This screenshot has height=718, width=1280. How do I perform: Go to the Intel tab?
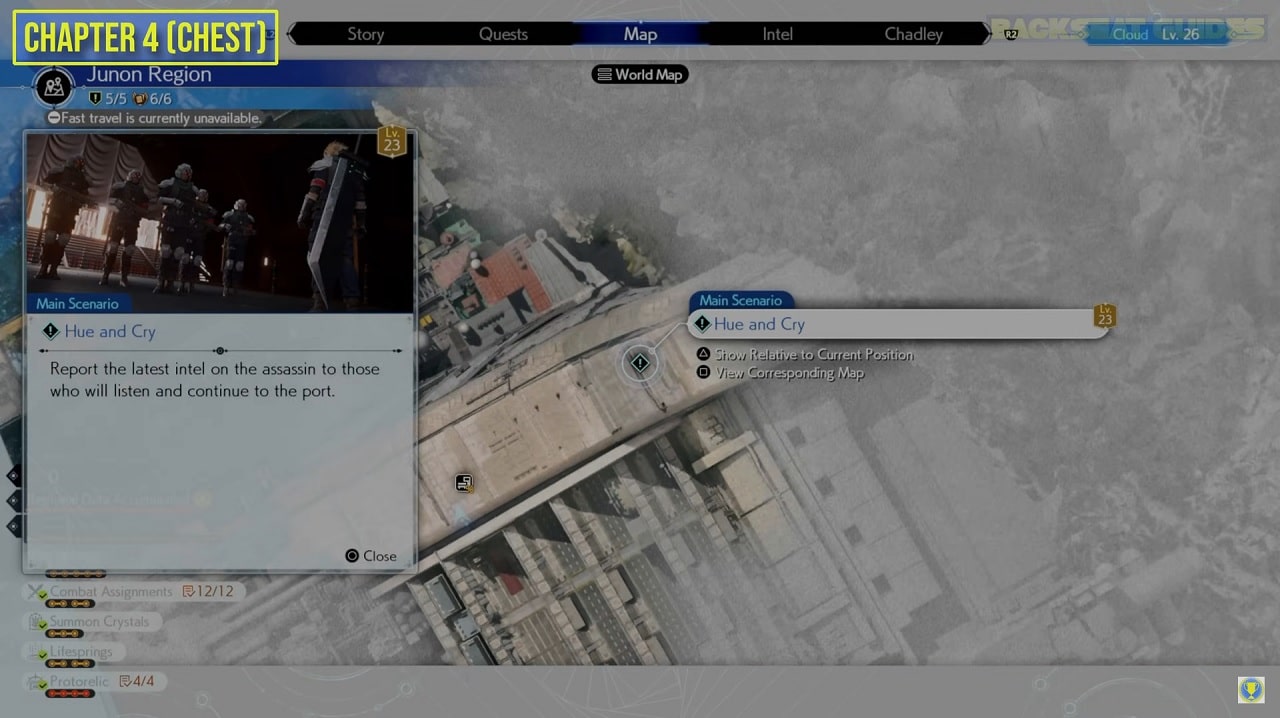pos(777,34)
